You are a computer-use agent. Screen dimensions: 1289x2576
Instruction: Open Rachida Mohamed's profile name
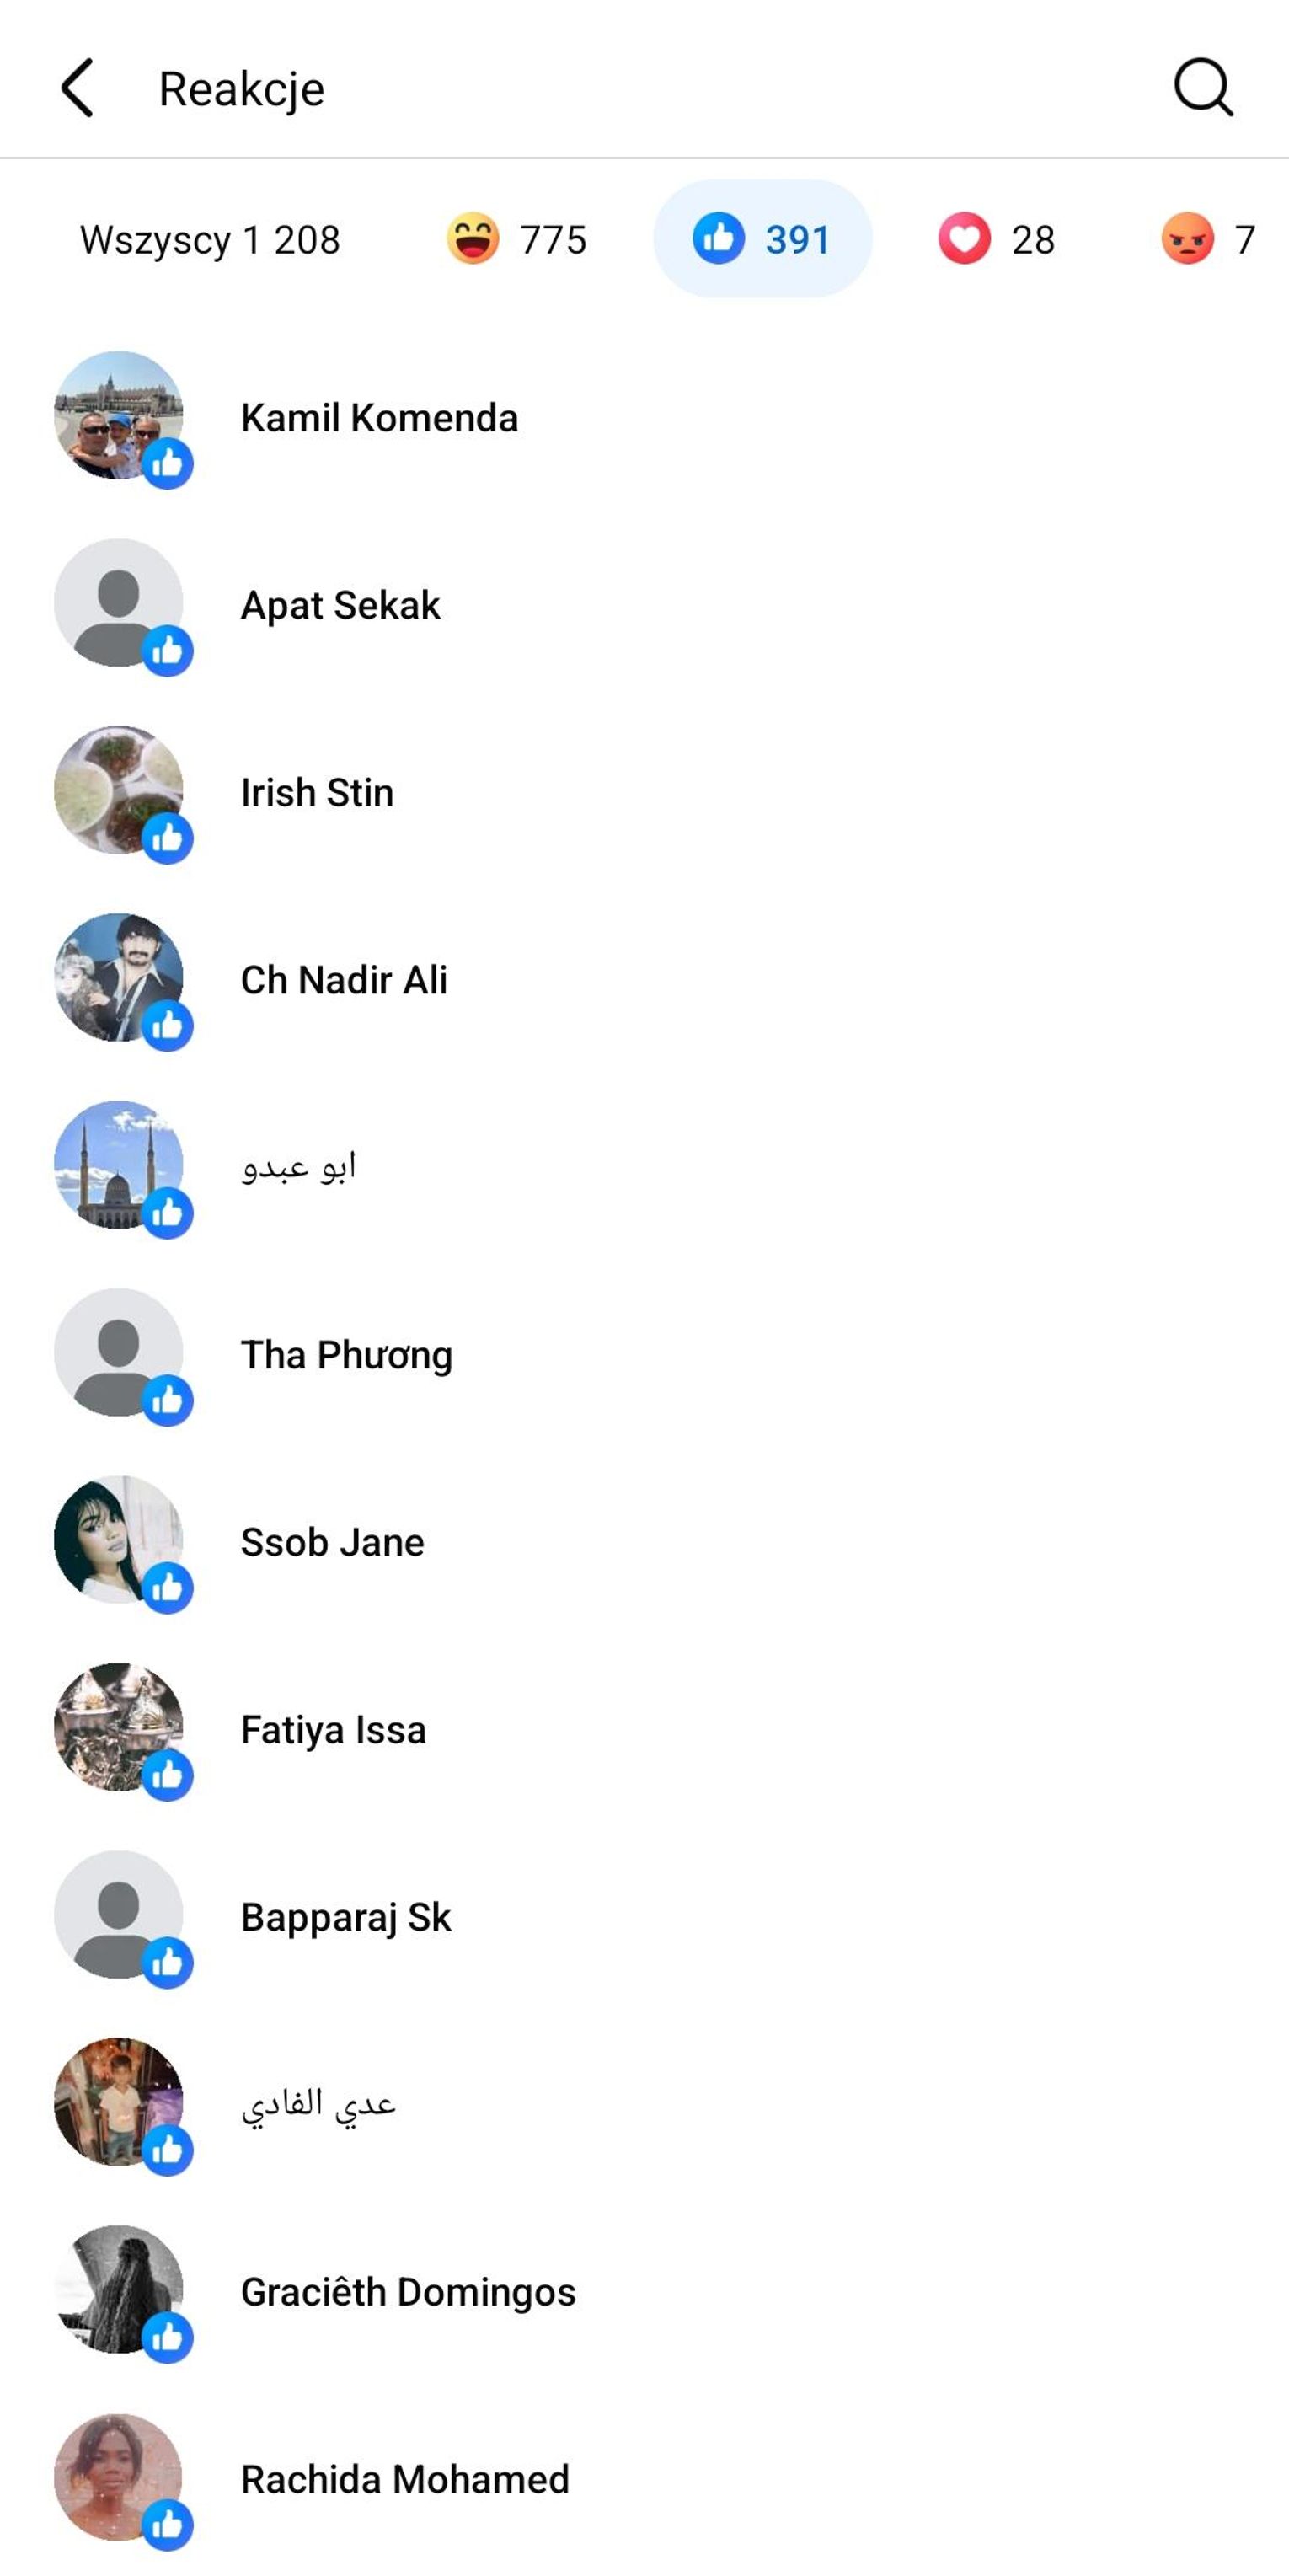pyautogui.click(x=405, y=2480)
